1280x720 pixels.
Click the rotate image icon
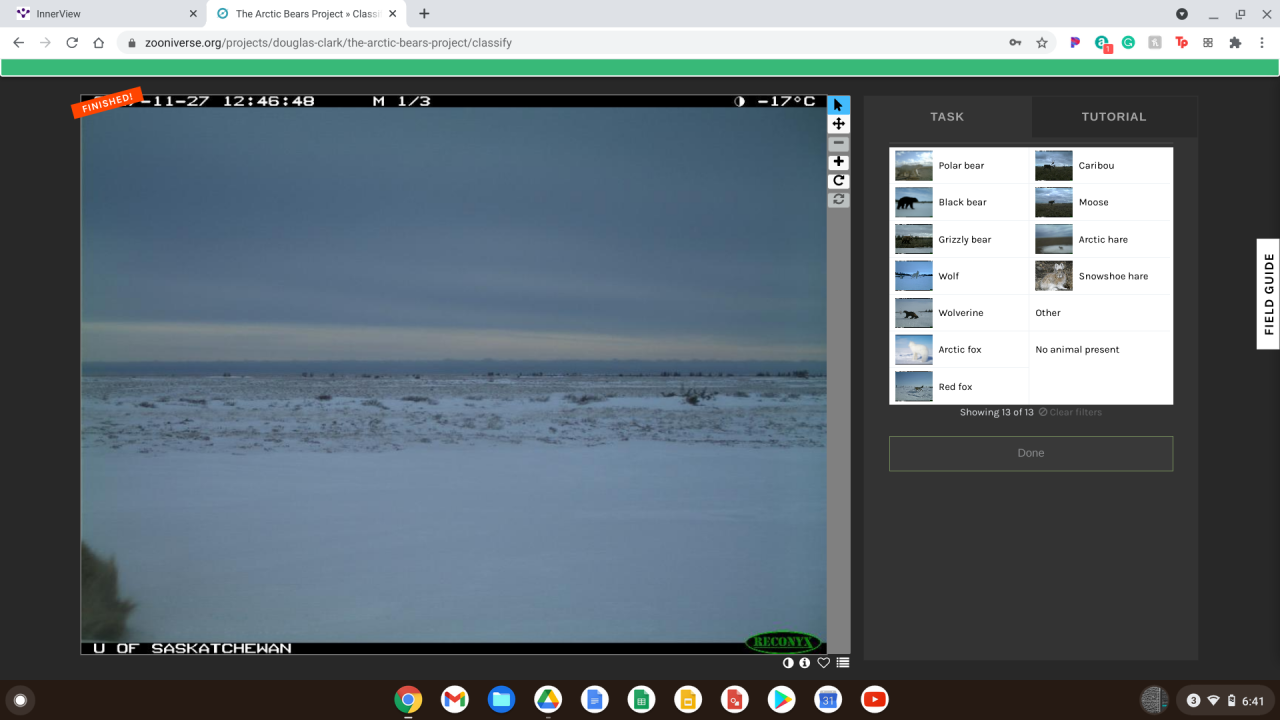click(x=838, y=181)
